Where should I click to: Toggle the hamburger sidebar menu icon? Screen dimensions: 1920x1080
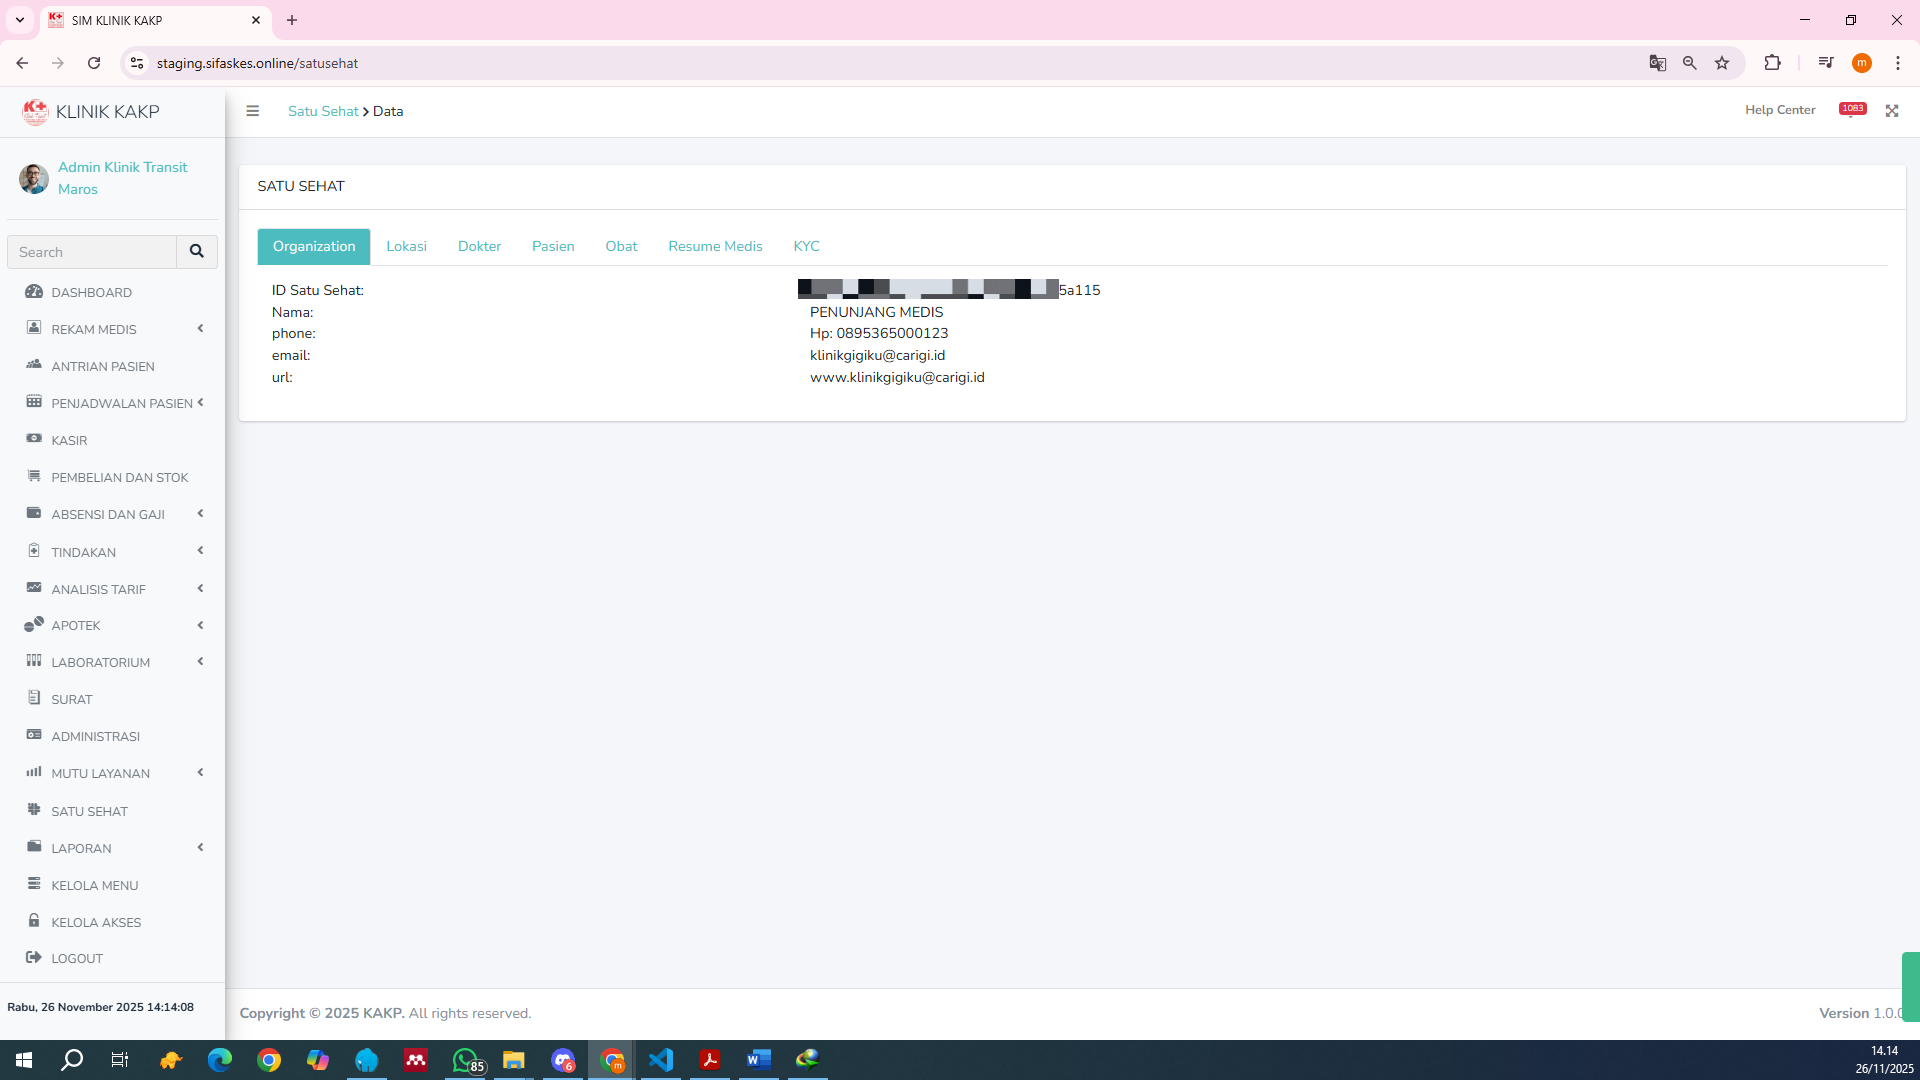(253, 111)
